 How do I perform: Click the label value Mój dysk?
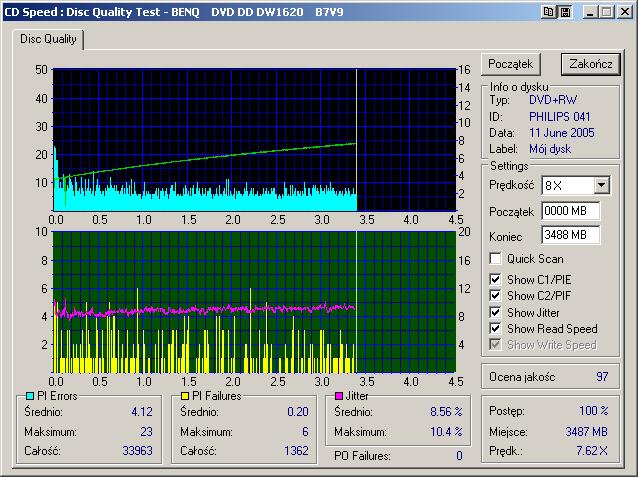[x=550, y=149]
